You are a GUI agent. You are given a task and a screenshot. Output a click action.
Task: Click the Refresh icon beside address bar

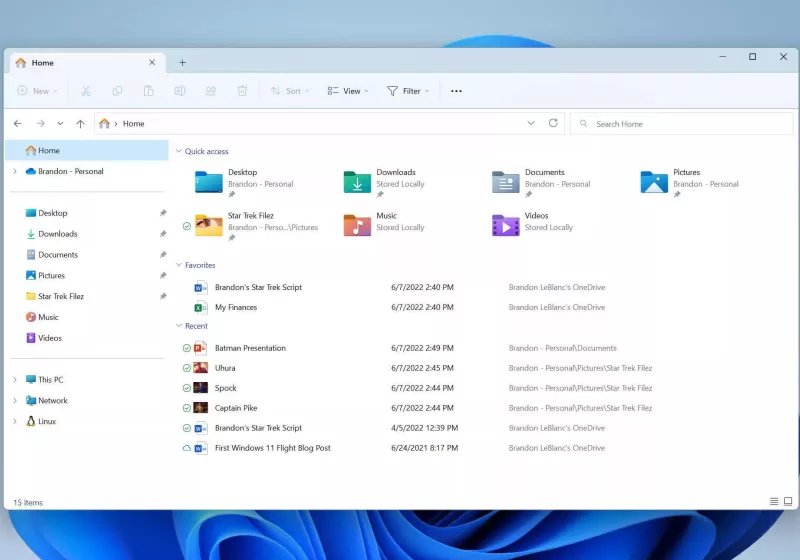553,123
